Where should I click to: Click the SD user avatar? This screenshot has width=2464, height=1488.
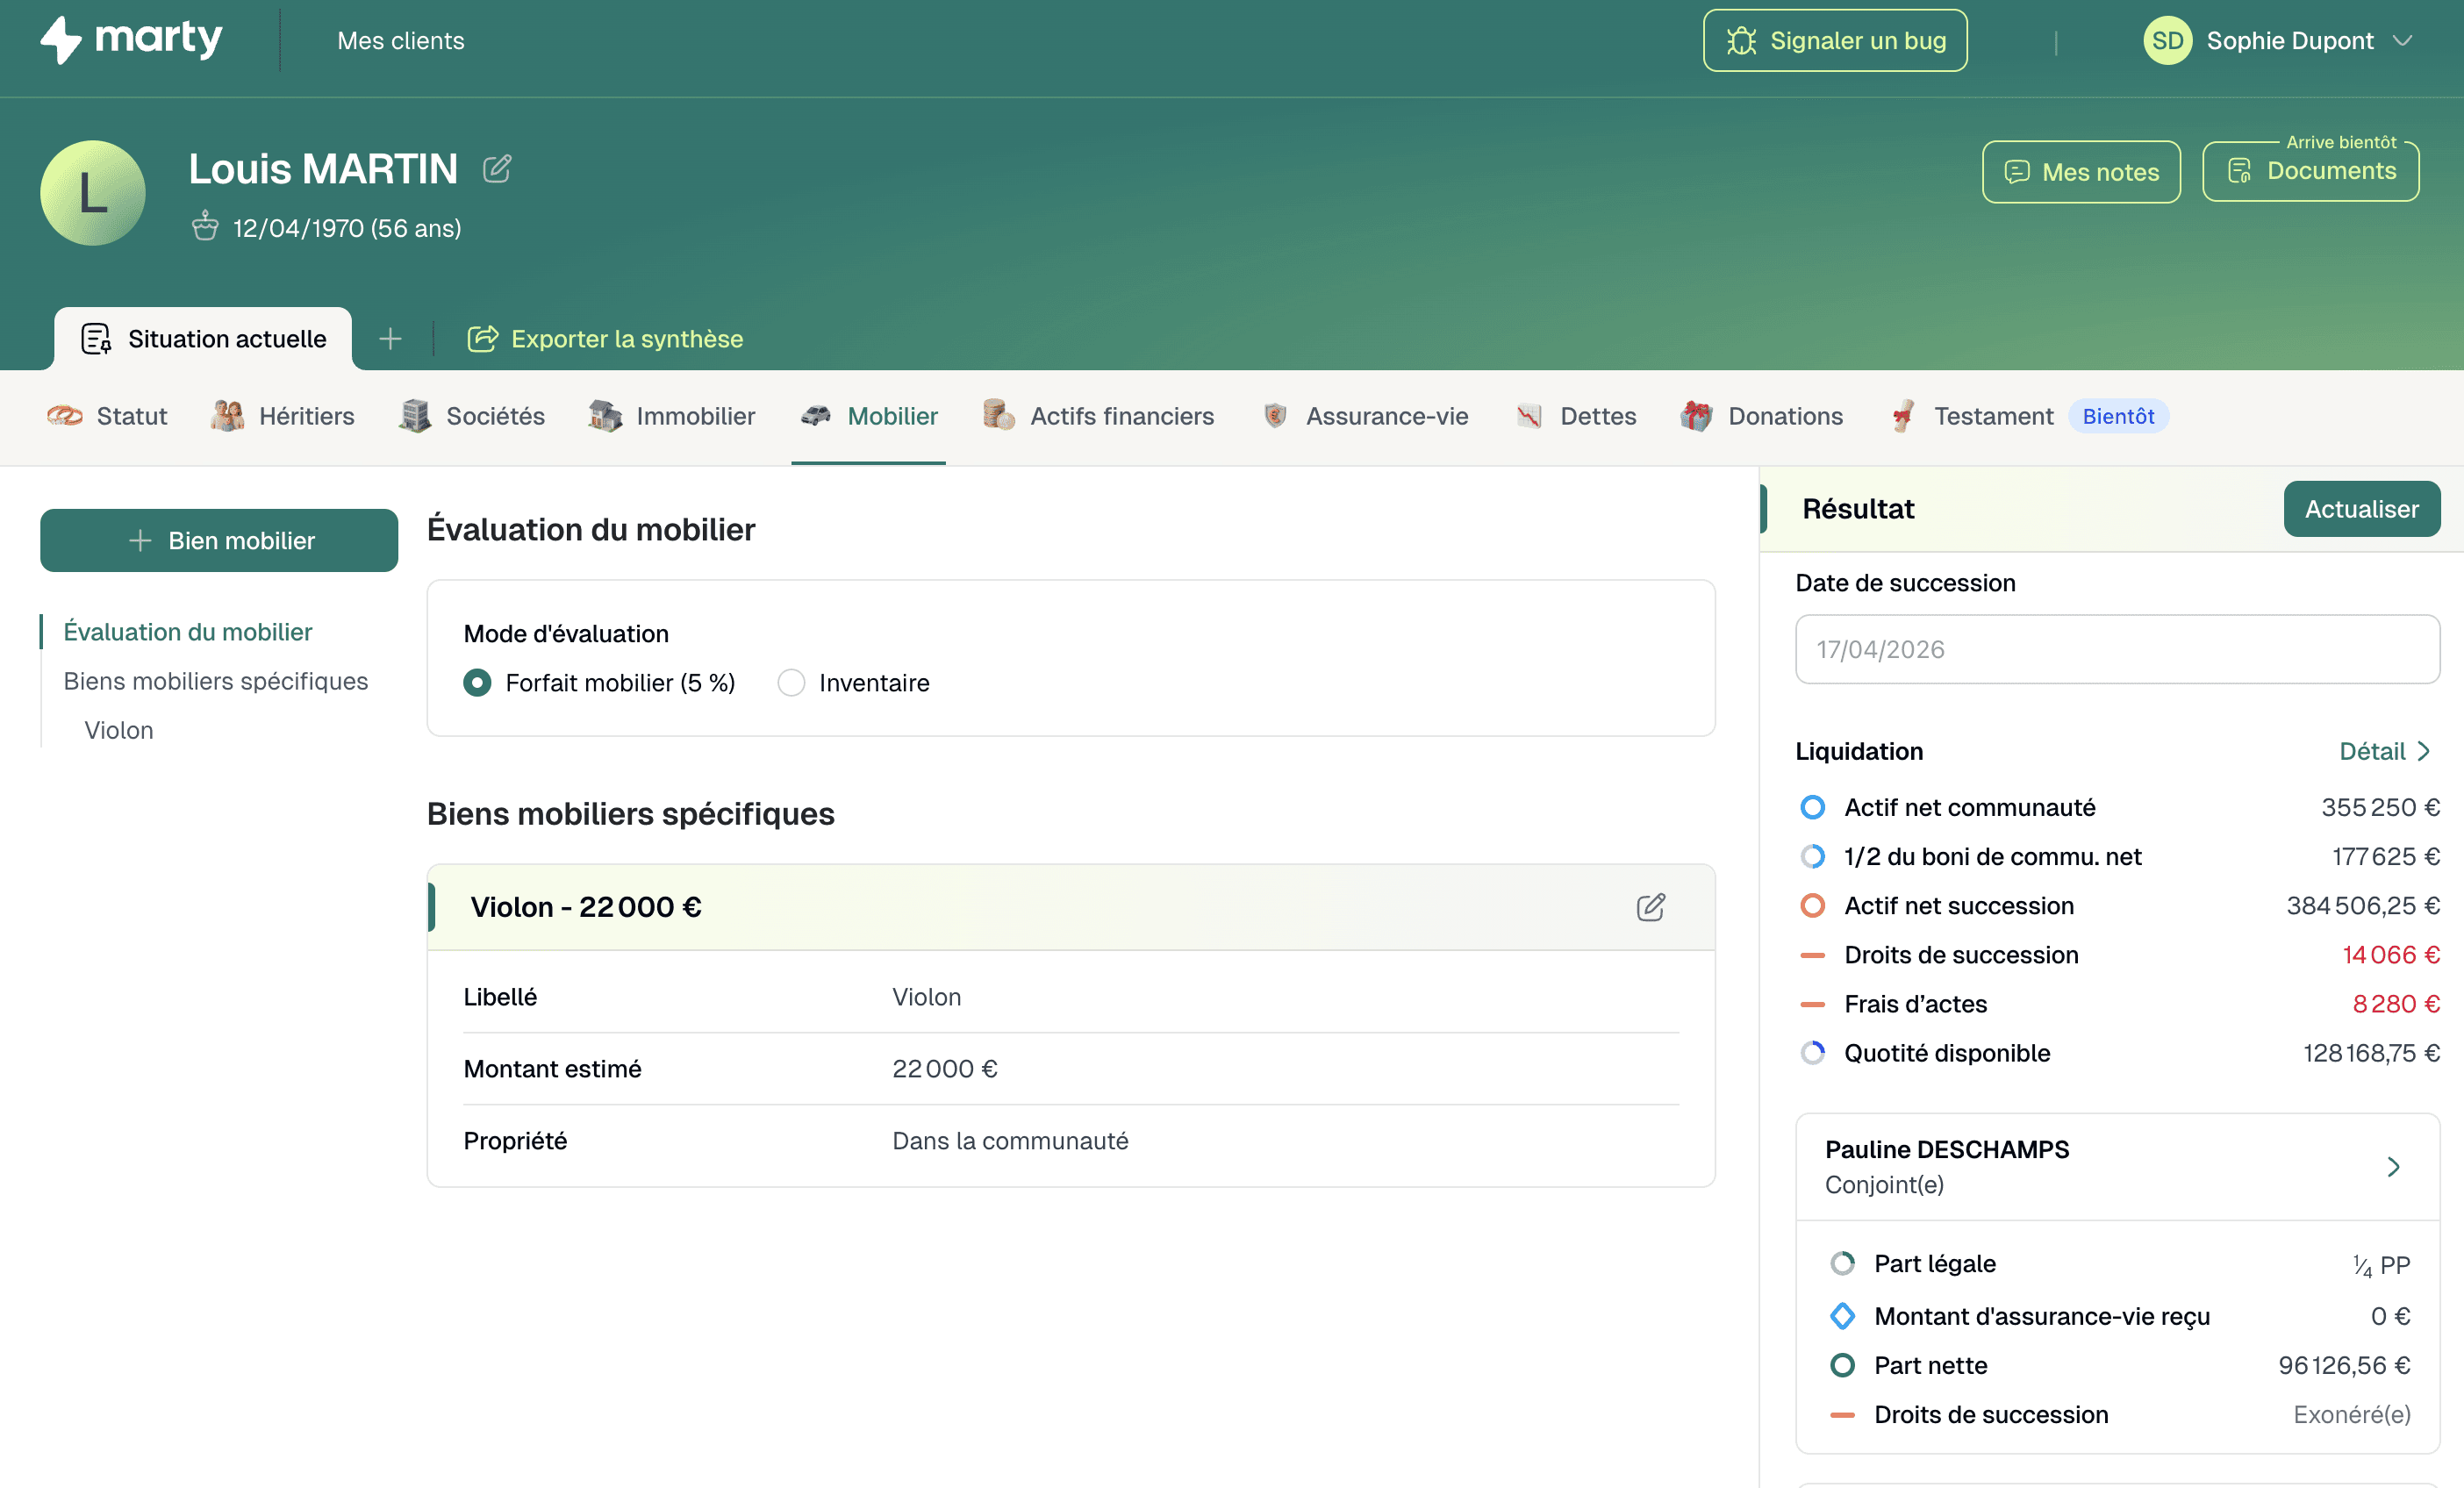pos(2167,41)
